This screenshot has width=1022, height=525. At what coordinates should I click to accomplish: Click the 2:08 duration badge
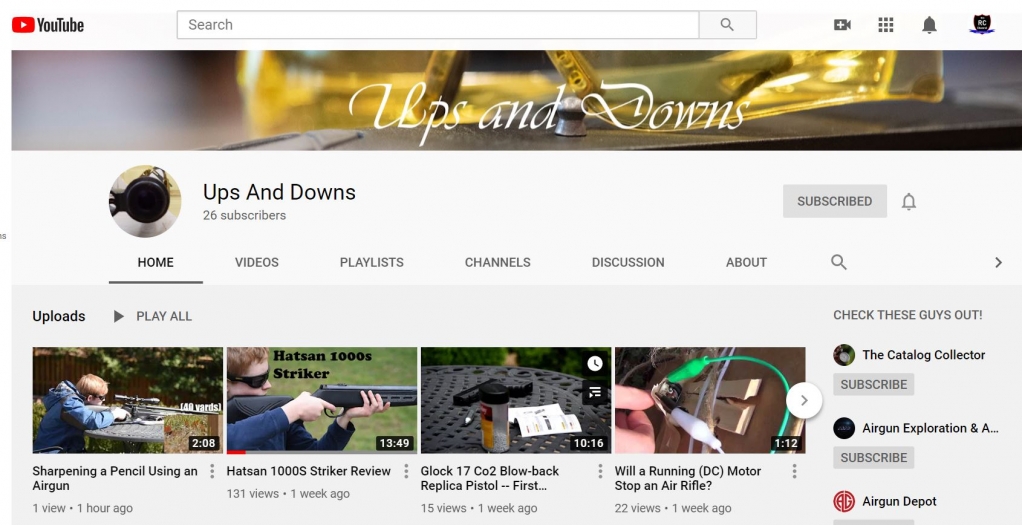click(x=203, y=443)
